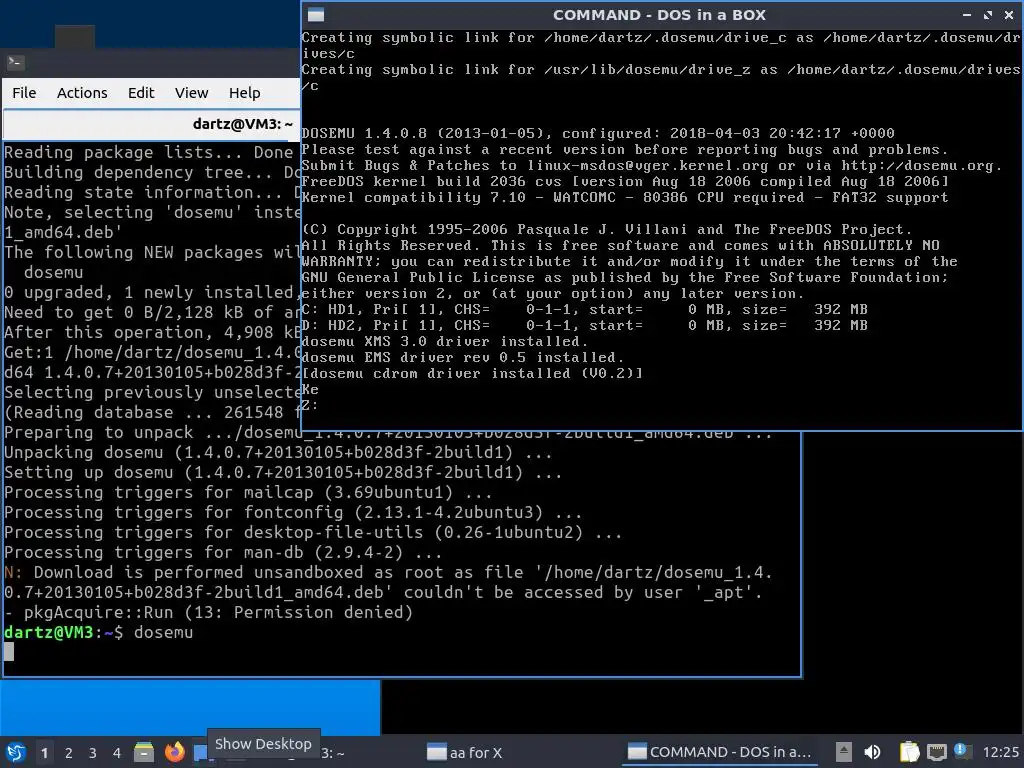Open the View menu in terminal

click(191, 93)
